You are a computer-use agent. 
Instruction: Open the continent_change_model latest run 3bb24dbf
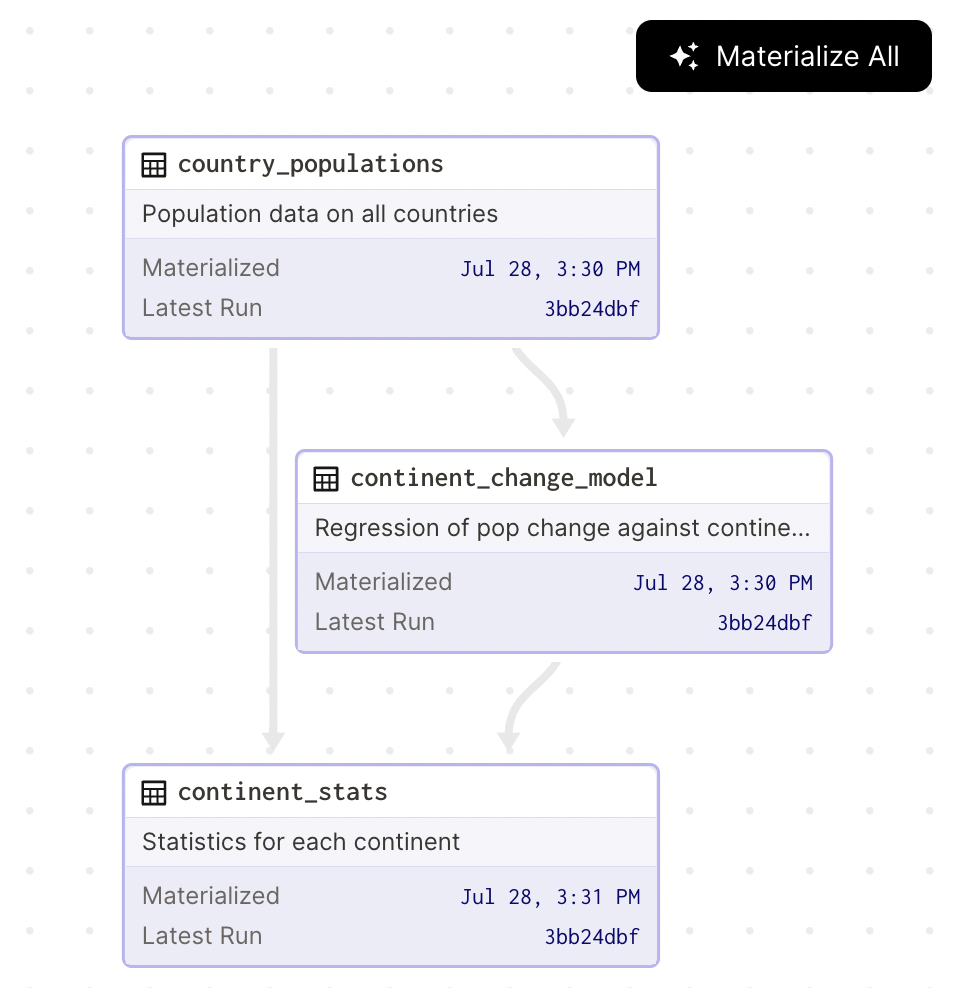pyautogui.click(x=764, y=623)
